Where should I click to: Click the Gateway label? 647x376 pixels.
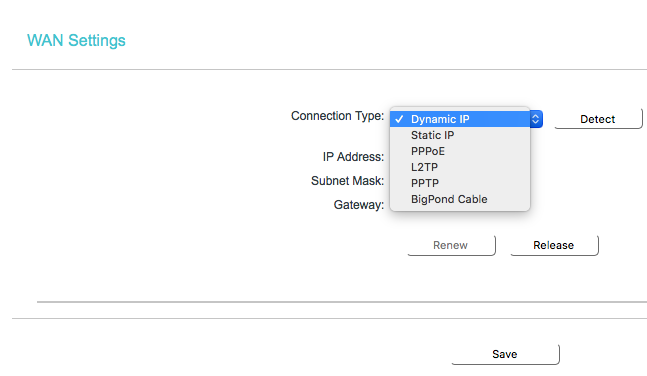coord(359,205)
